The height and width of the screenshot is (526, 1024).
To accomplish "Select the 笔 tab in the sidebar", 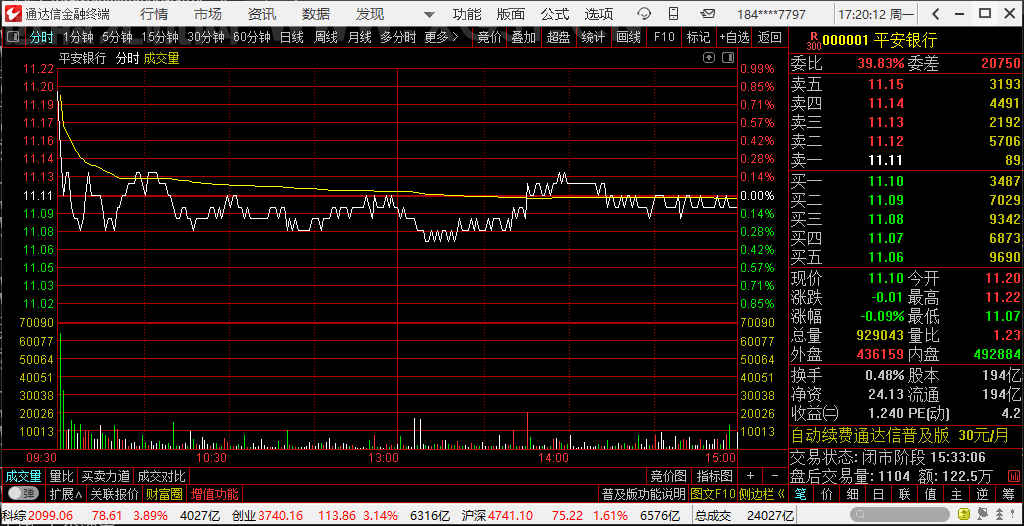I will [803, 494].
